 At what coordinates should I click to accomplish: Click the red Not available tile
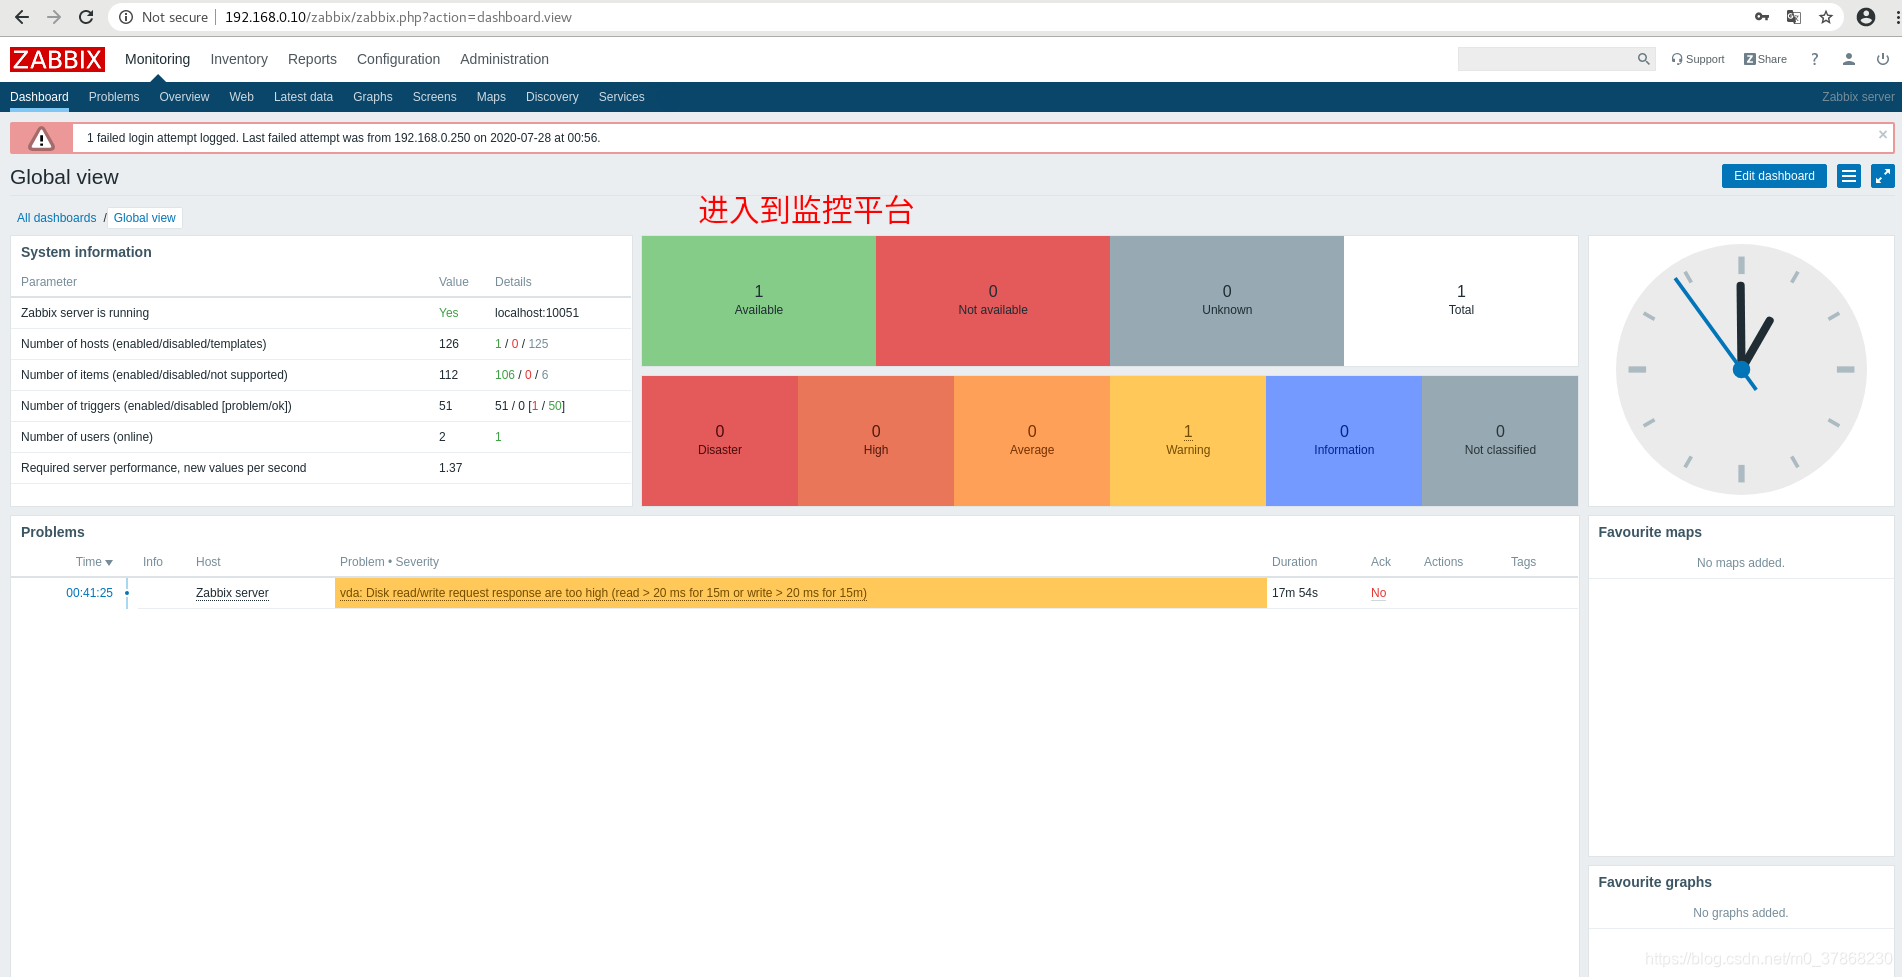pos(993,301)
